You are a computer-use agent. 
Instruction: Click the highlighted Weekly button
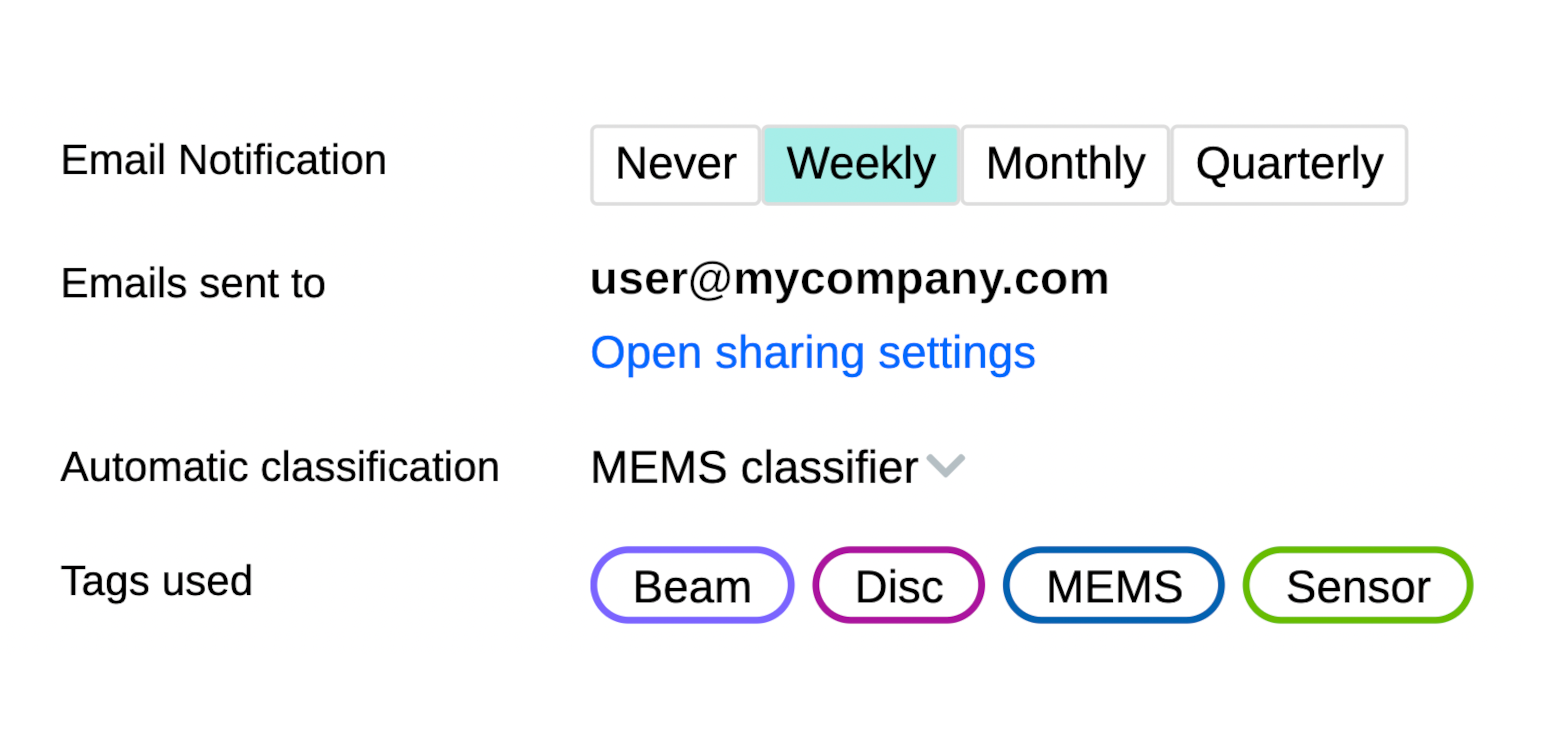tap(860, 165)
